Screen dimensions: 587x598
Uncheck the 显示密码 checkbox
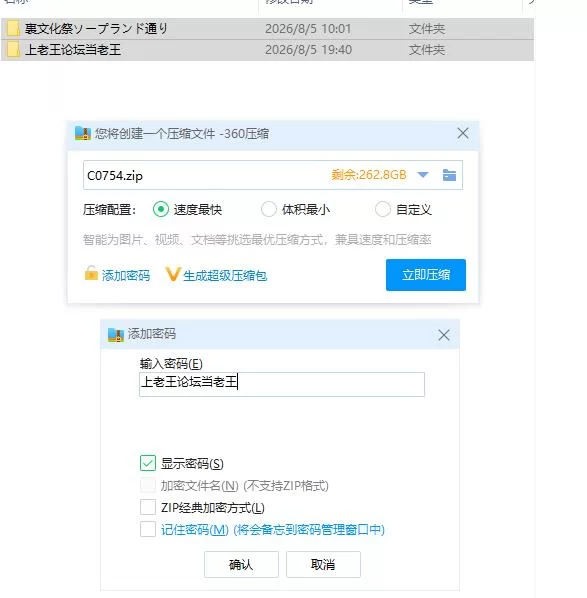tap(148, 463)
